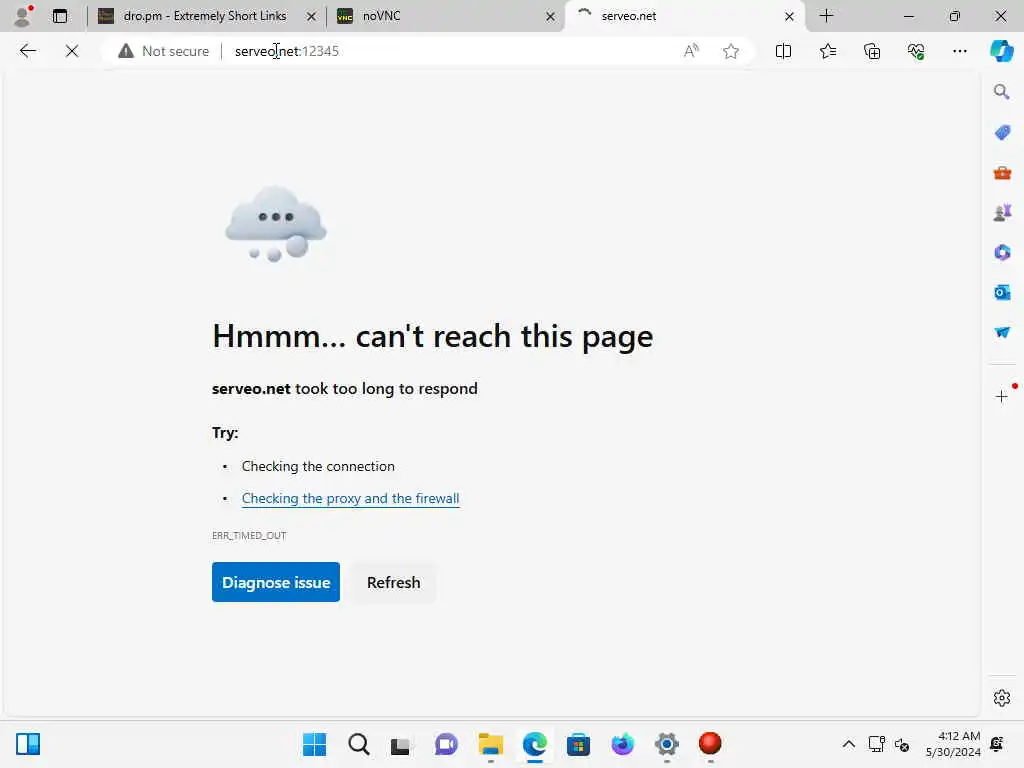The image size is (1024, 768).
Task: Open File Explorer on taskbar
Action: pyautogui.click(x=490, y=744)
